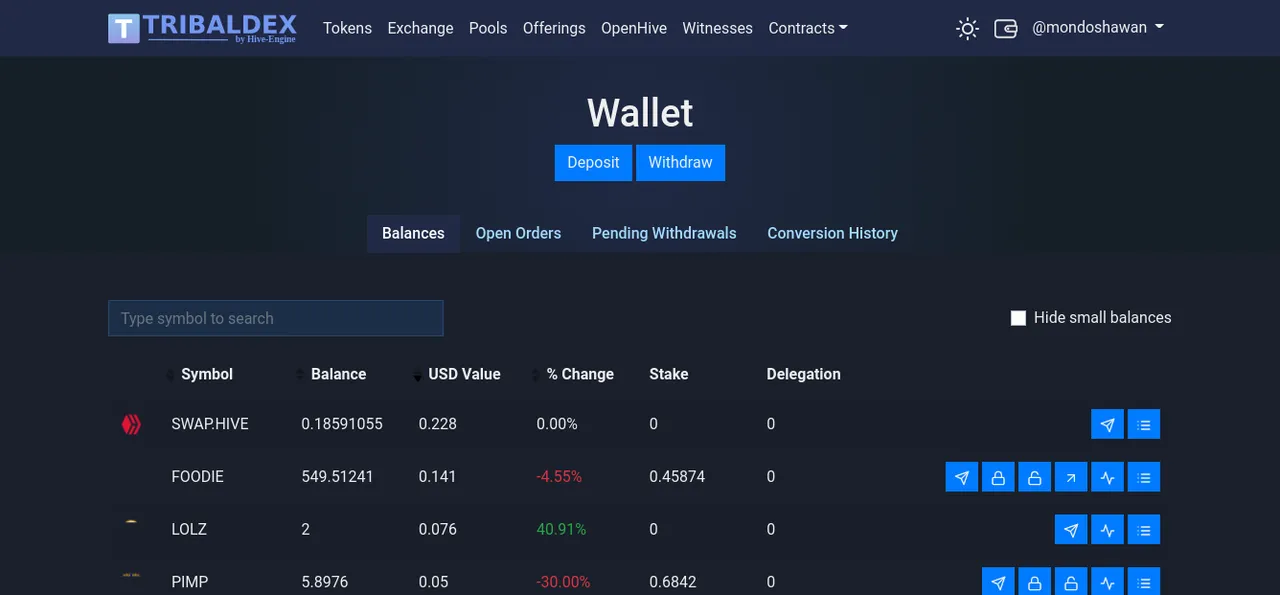Click PIMP stake value 0.6842
The width and height of the screenshot is (1280, 595).
pyautogui.click(x=673, y=582)
